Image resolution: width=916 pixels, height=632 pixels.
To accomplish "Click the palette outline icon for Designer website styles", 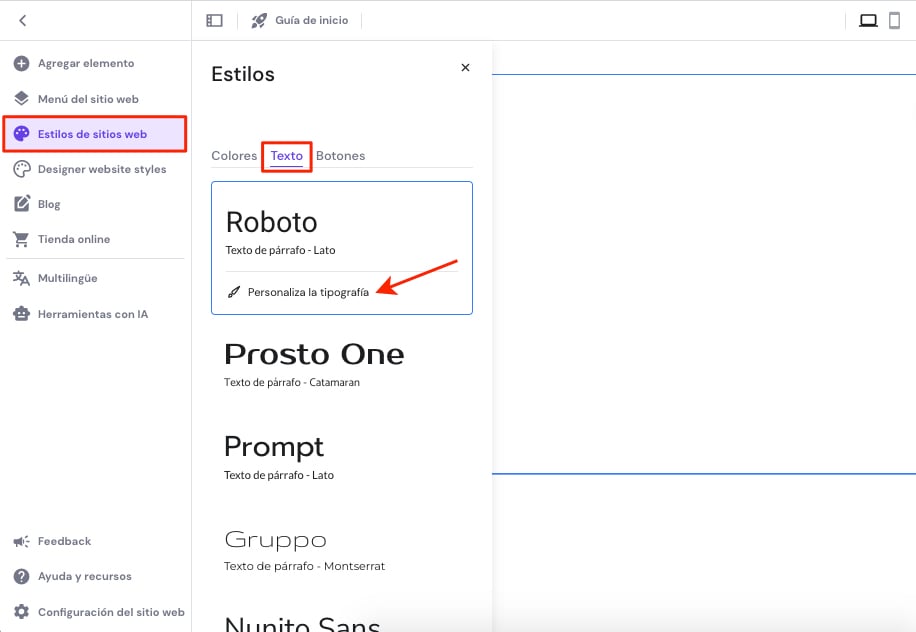I will click(x=22, y=169).
